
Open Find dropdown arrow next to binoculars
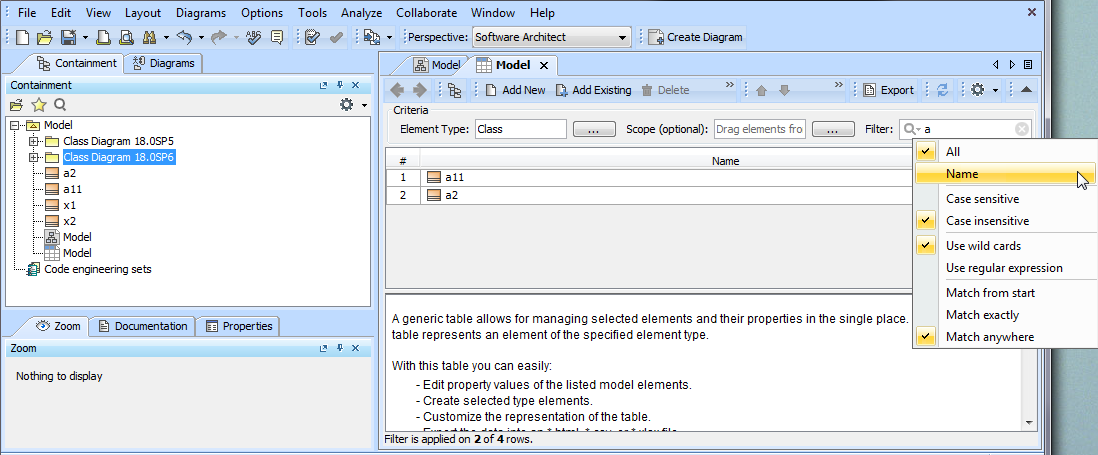pos(166,38)
